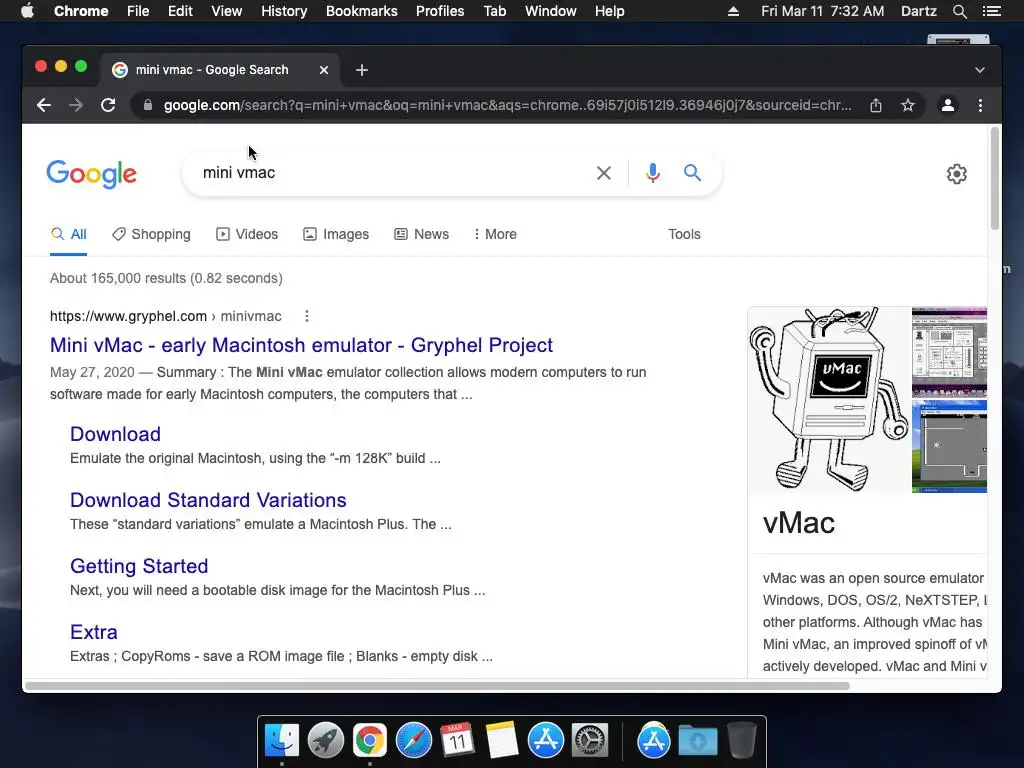Image resolution: width=1024 pixels, height=768 pixels.
Task: Expand the More search categories menu
Action: tap(495, 234)
